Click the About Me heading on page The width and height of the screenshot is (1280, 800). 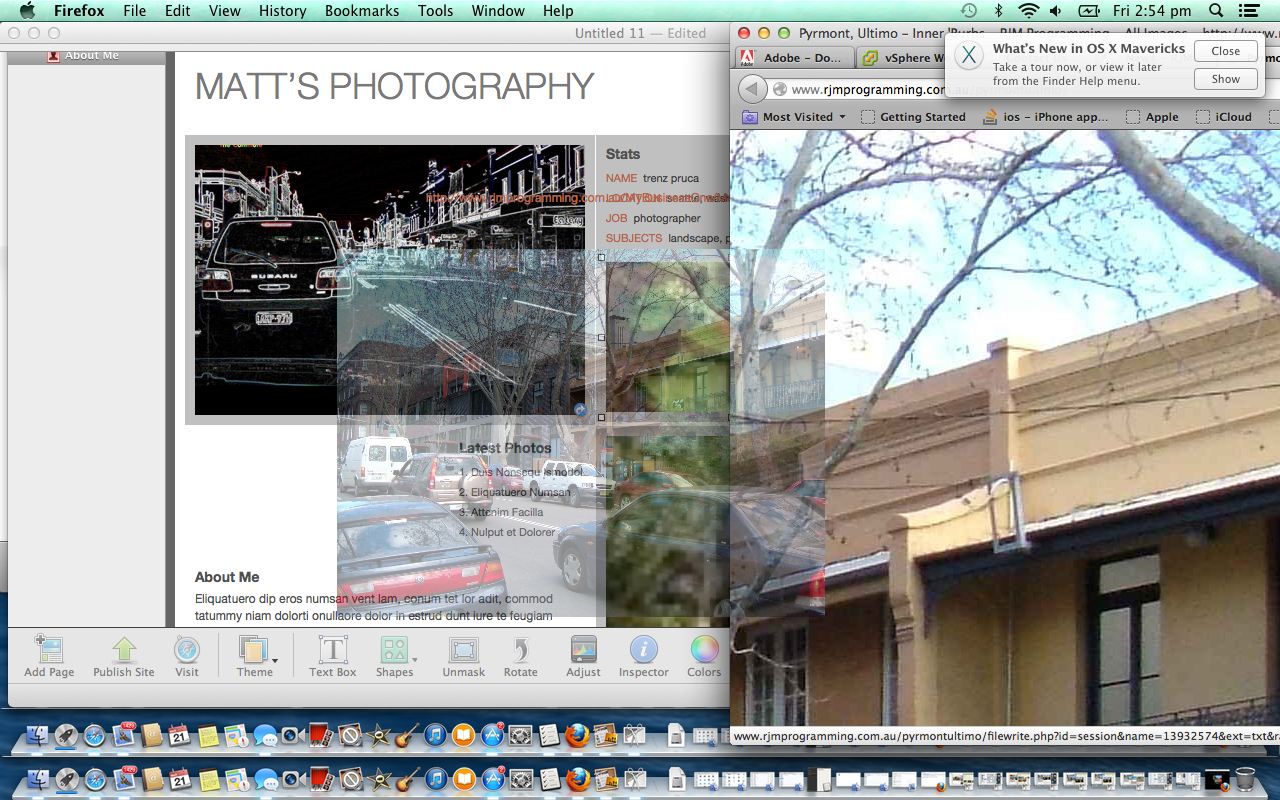tap(227, 577)
